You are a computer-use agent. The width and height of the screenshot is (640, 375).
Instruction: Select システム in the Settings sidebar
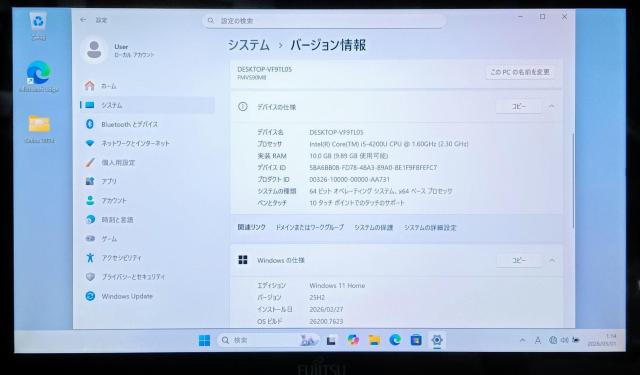tap(147, 105)
